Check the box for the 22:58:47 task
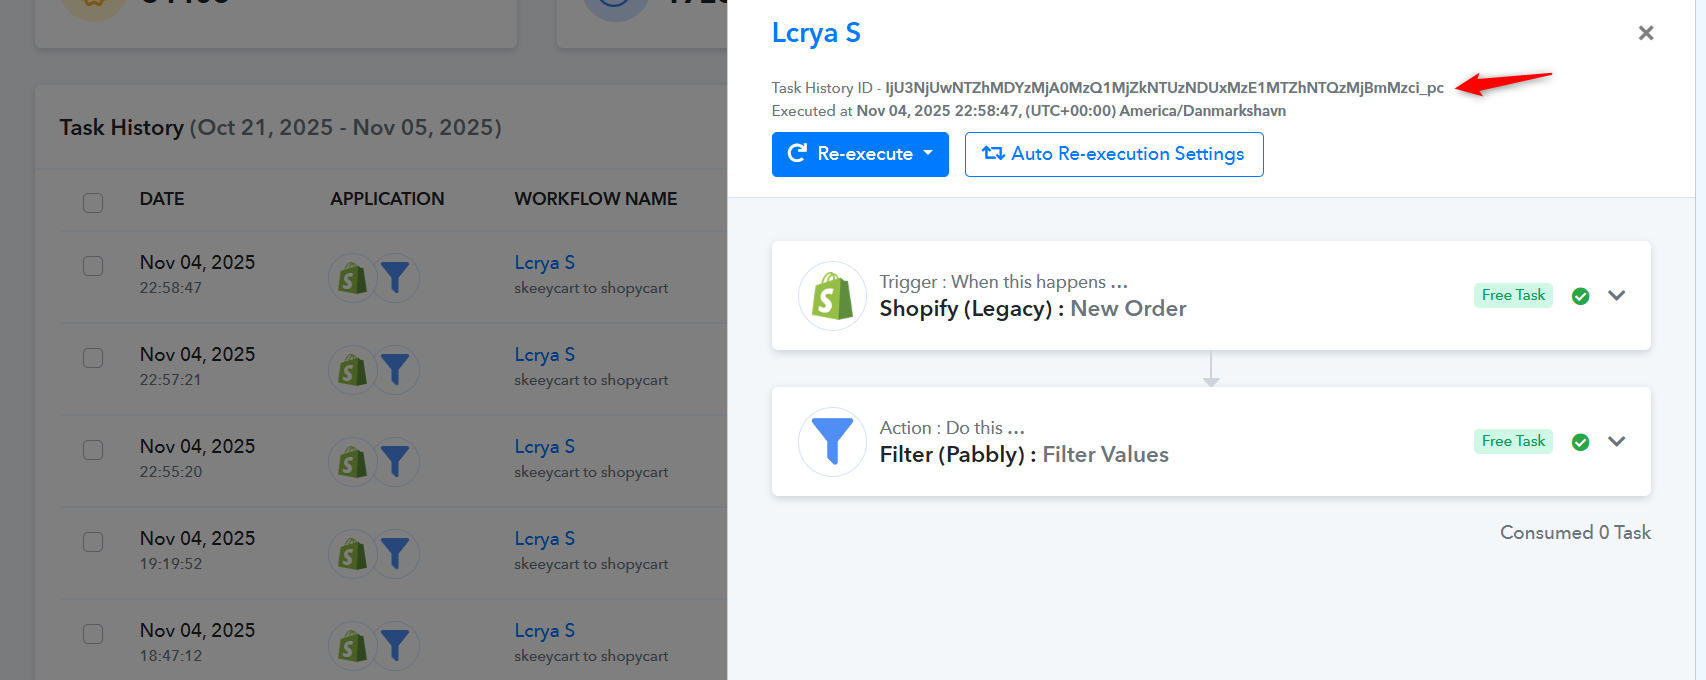 pos(93,266)
